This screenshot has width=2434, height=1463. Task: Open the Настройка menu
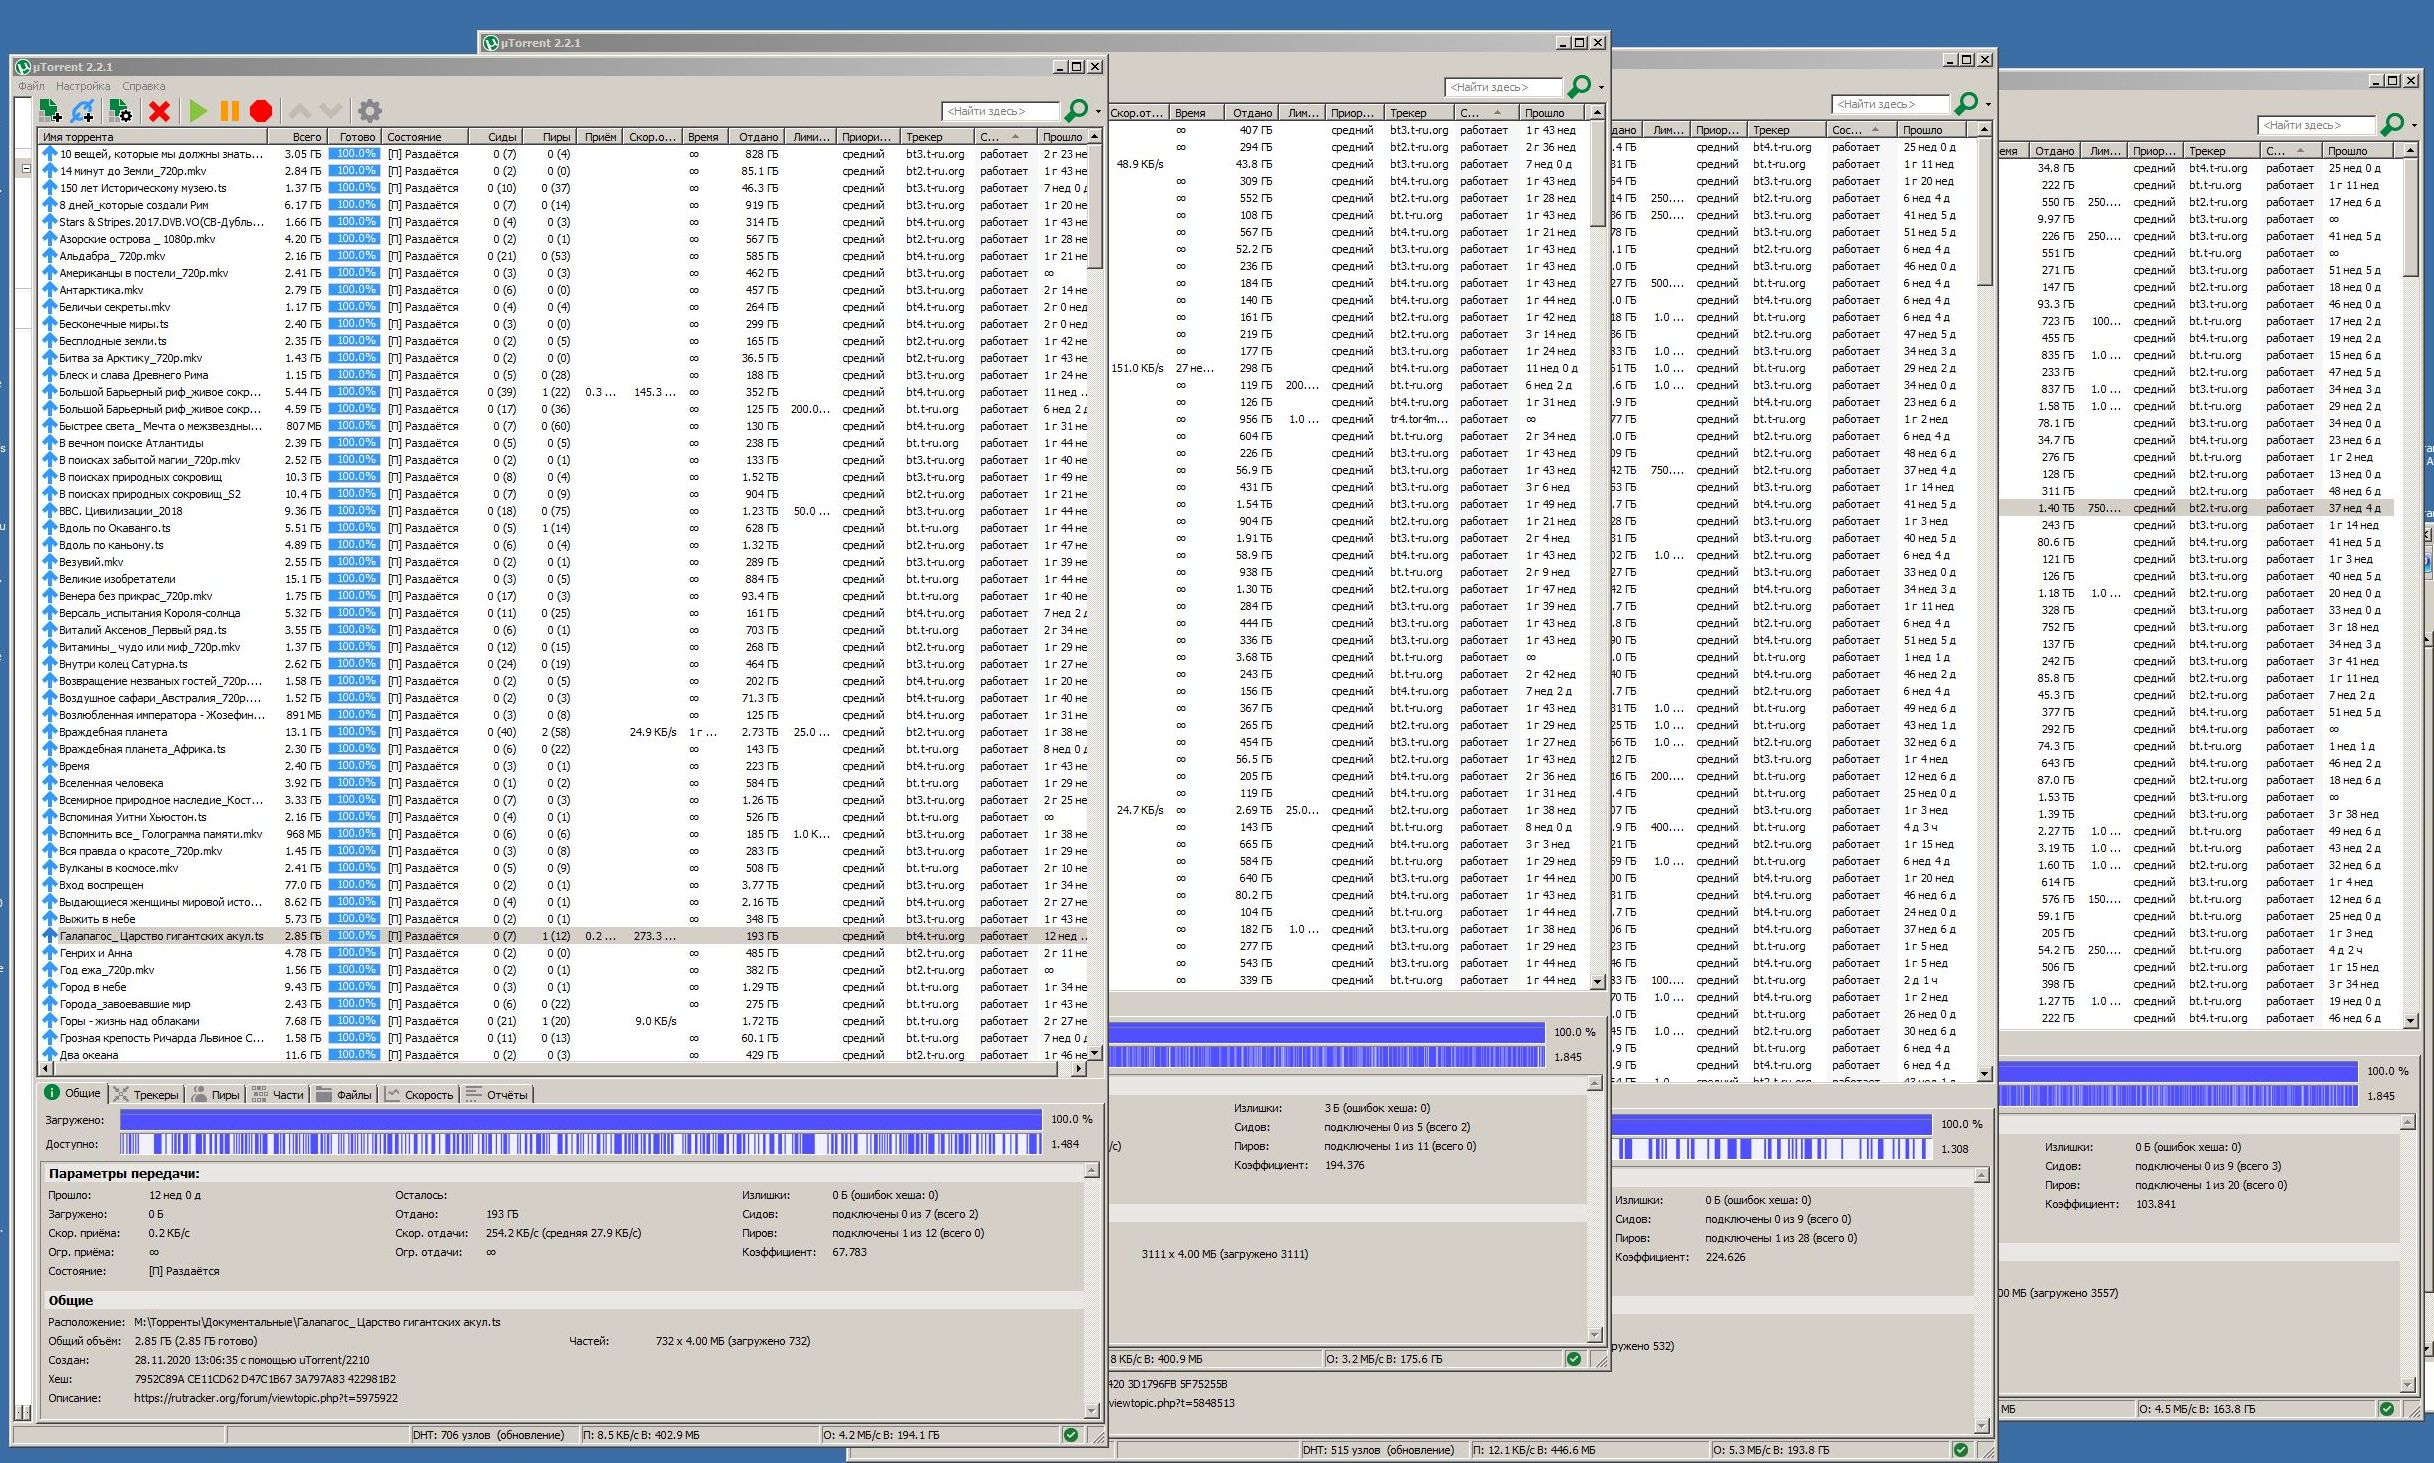83,86
